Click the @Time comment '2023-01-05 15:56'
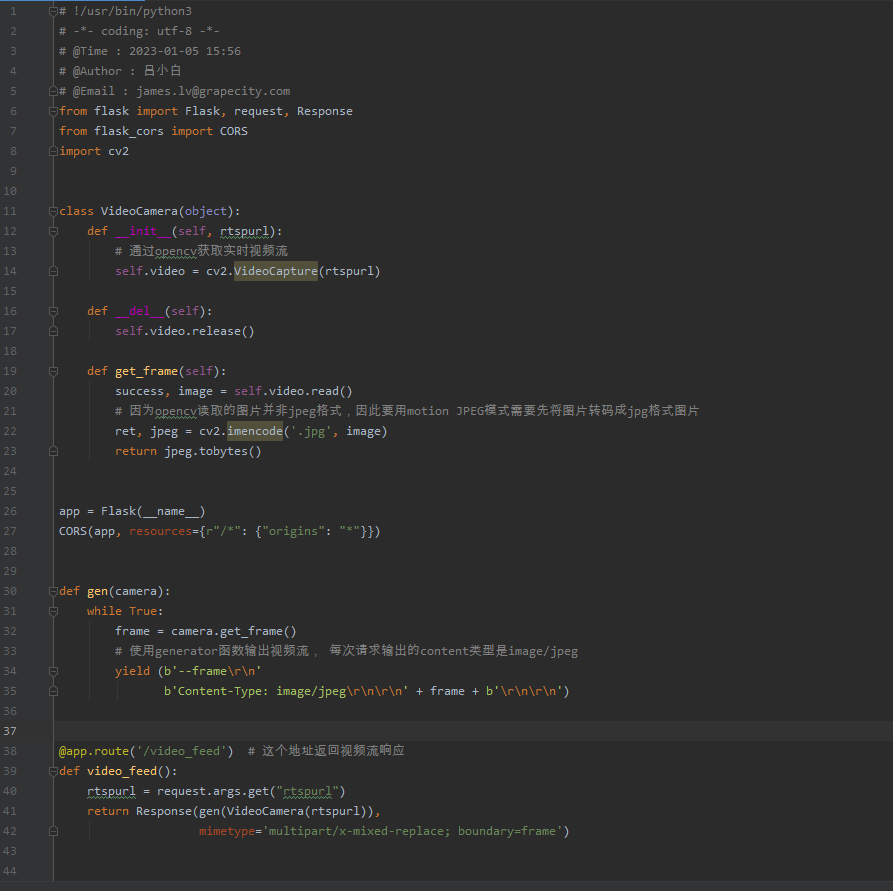Viewport: 893px width, 891px height. tap(185, 51)
